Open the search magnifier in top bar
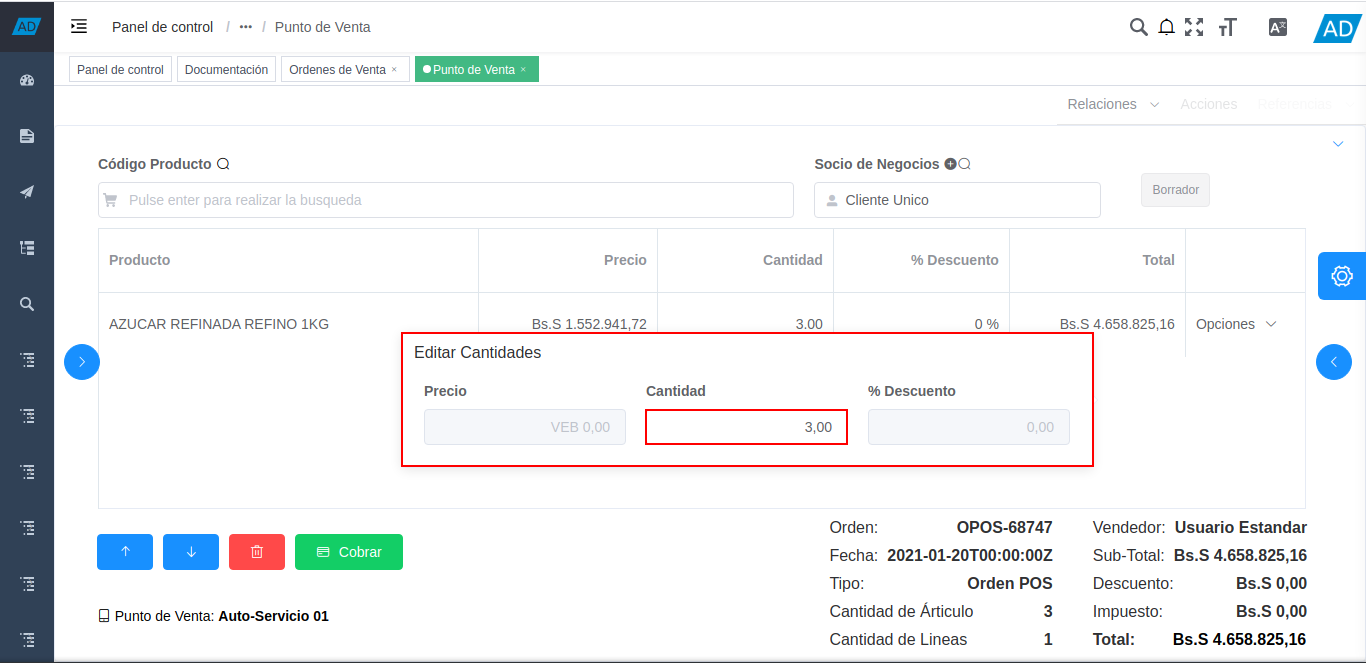 [x=1138, y=27]
